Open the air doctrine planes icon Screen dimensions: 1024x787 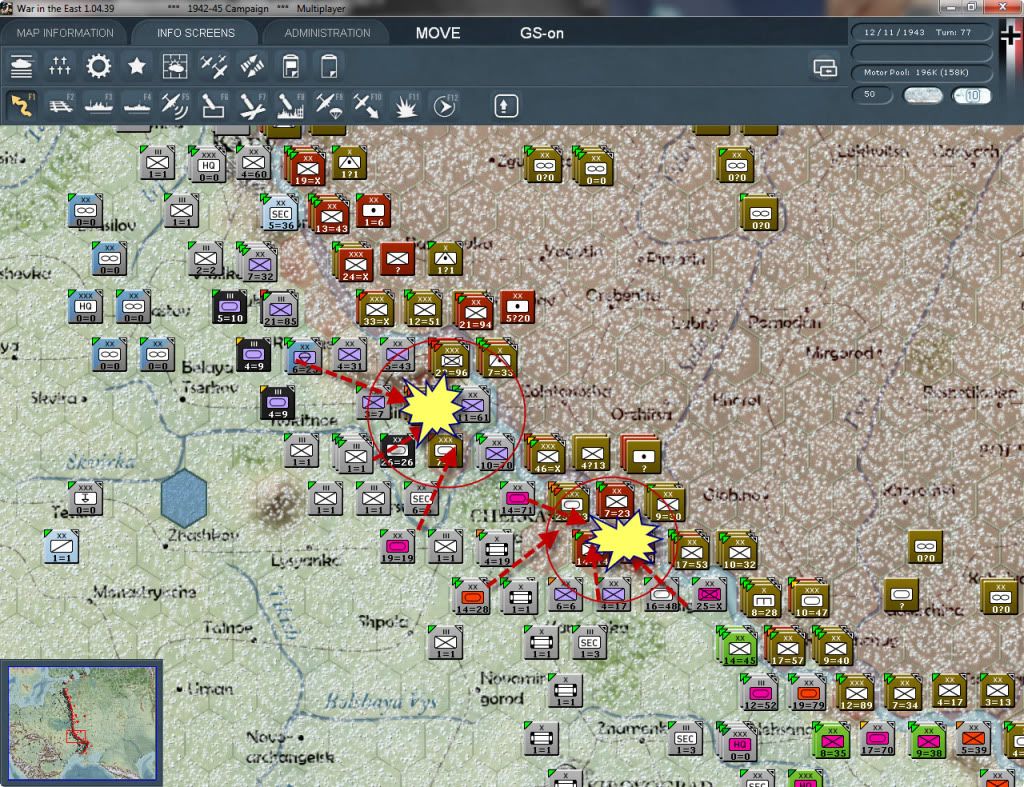[214, 67]
